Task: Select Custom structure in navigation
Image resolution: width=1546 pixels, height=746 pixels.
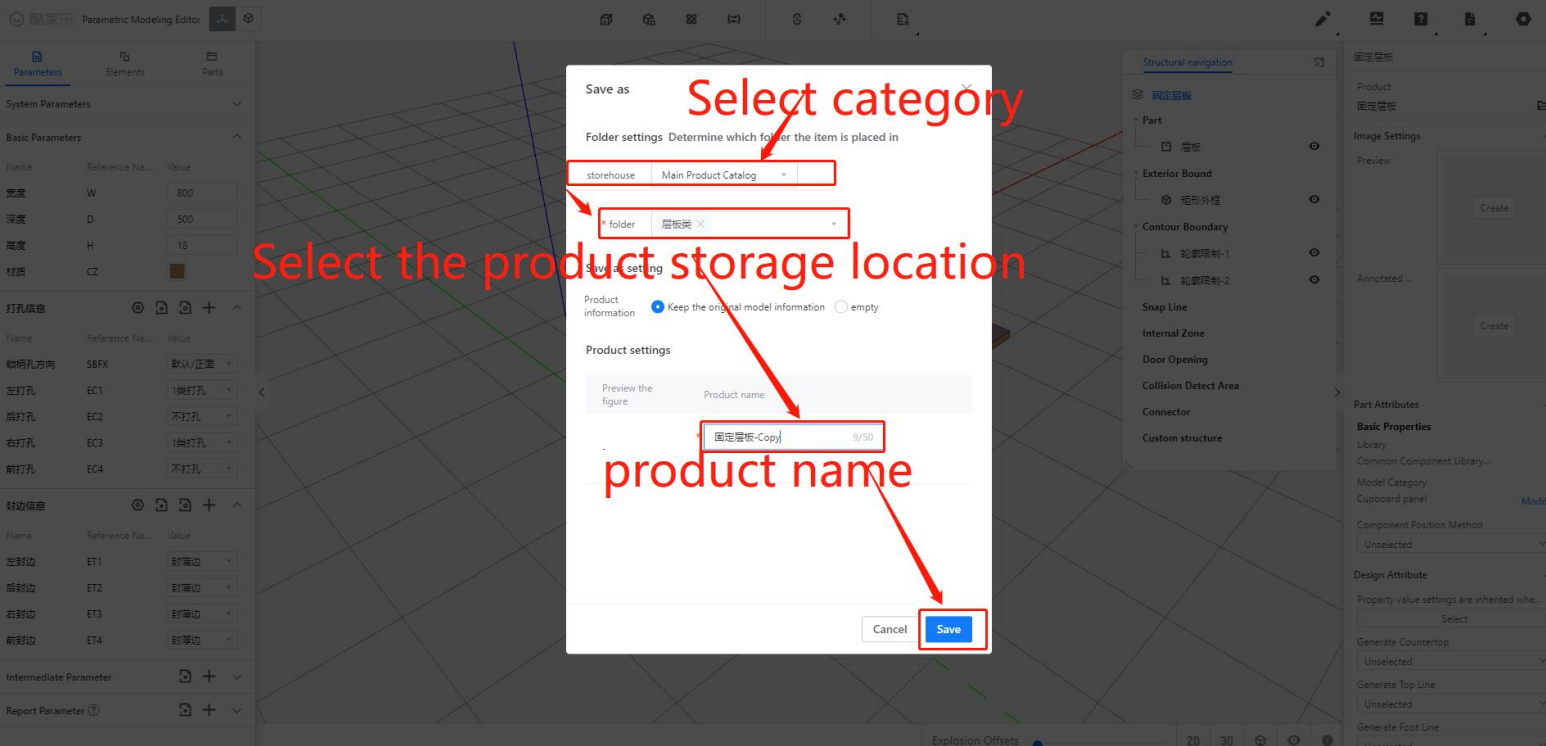Action: point(1182,438)
